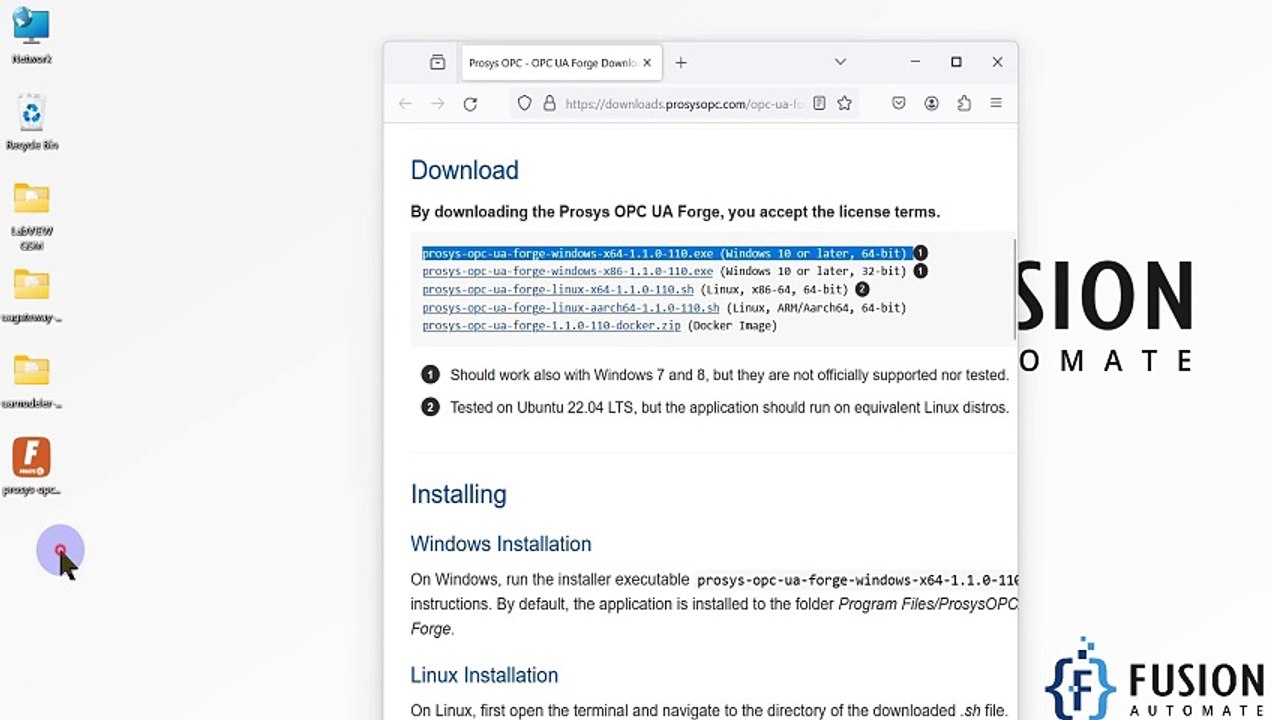1272x720 pixels.
Task: Click the tracking protection shield icon
Action: 525,103
